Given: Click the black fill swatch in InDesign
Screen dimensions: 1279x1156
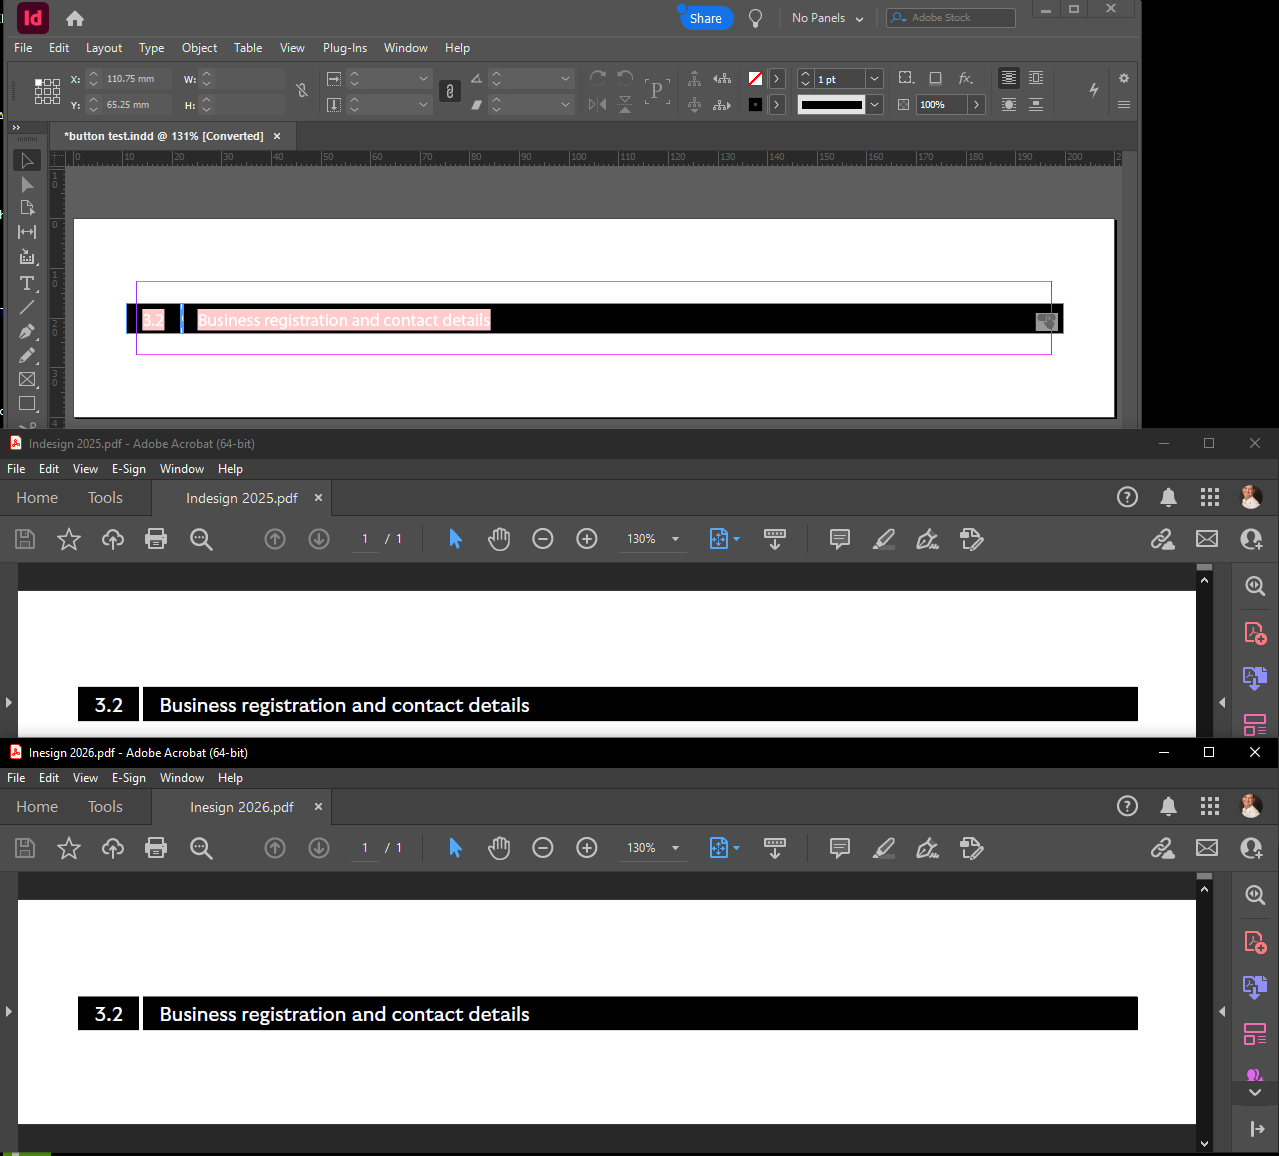Looking at the screenshot, I should coord(755,104).
